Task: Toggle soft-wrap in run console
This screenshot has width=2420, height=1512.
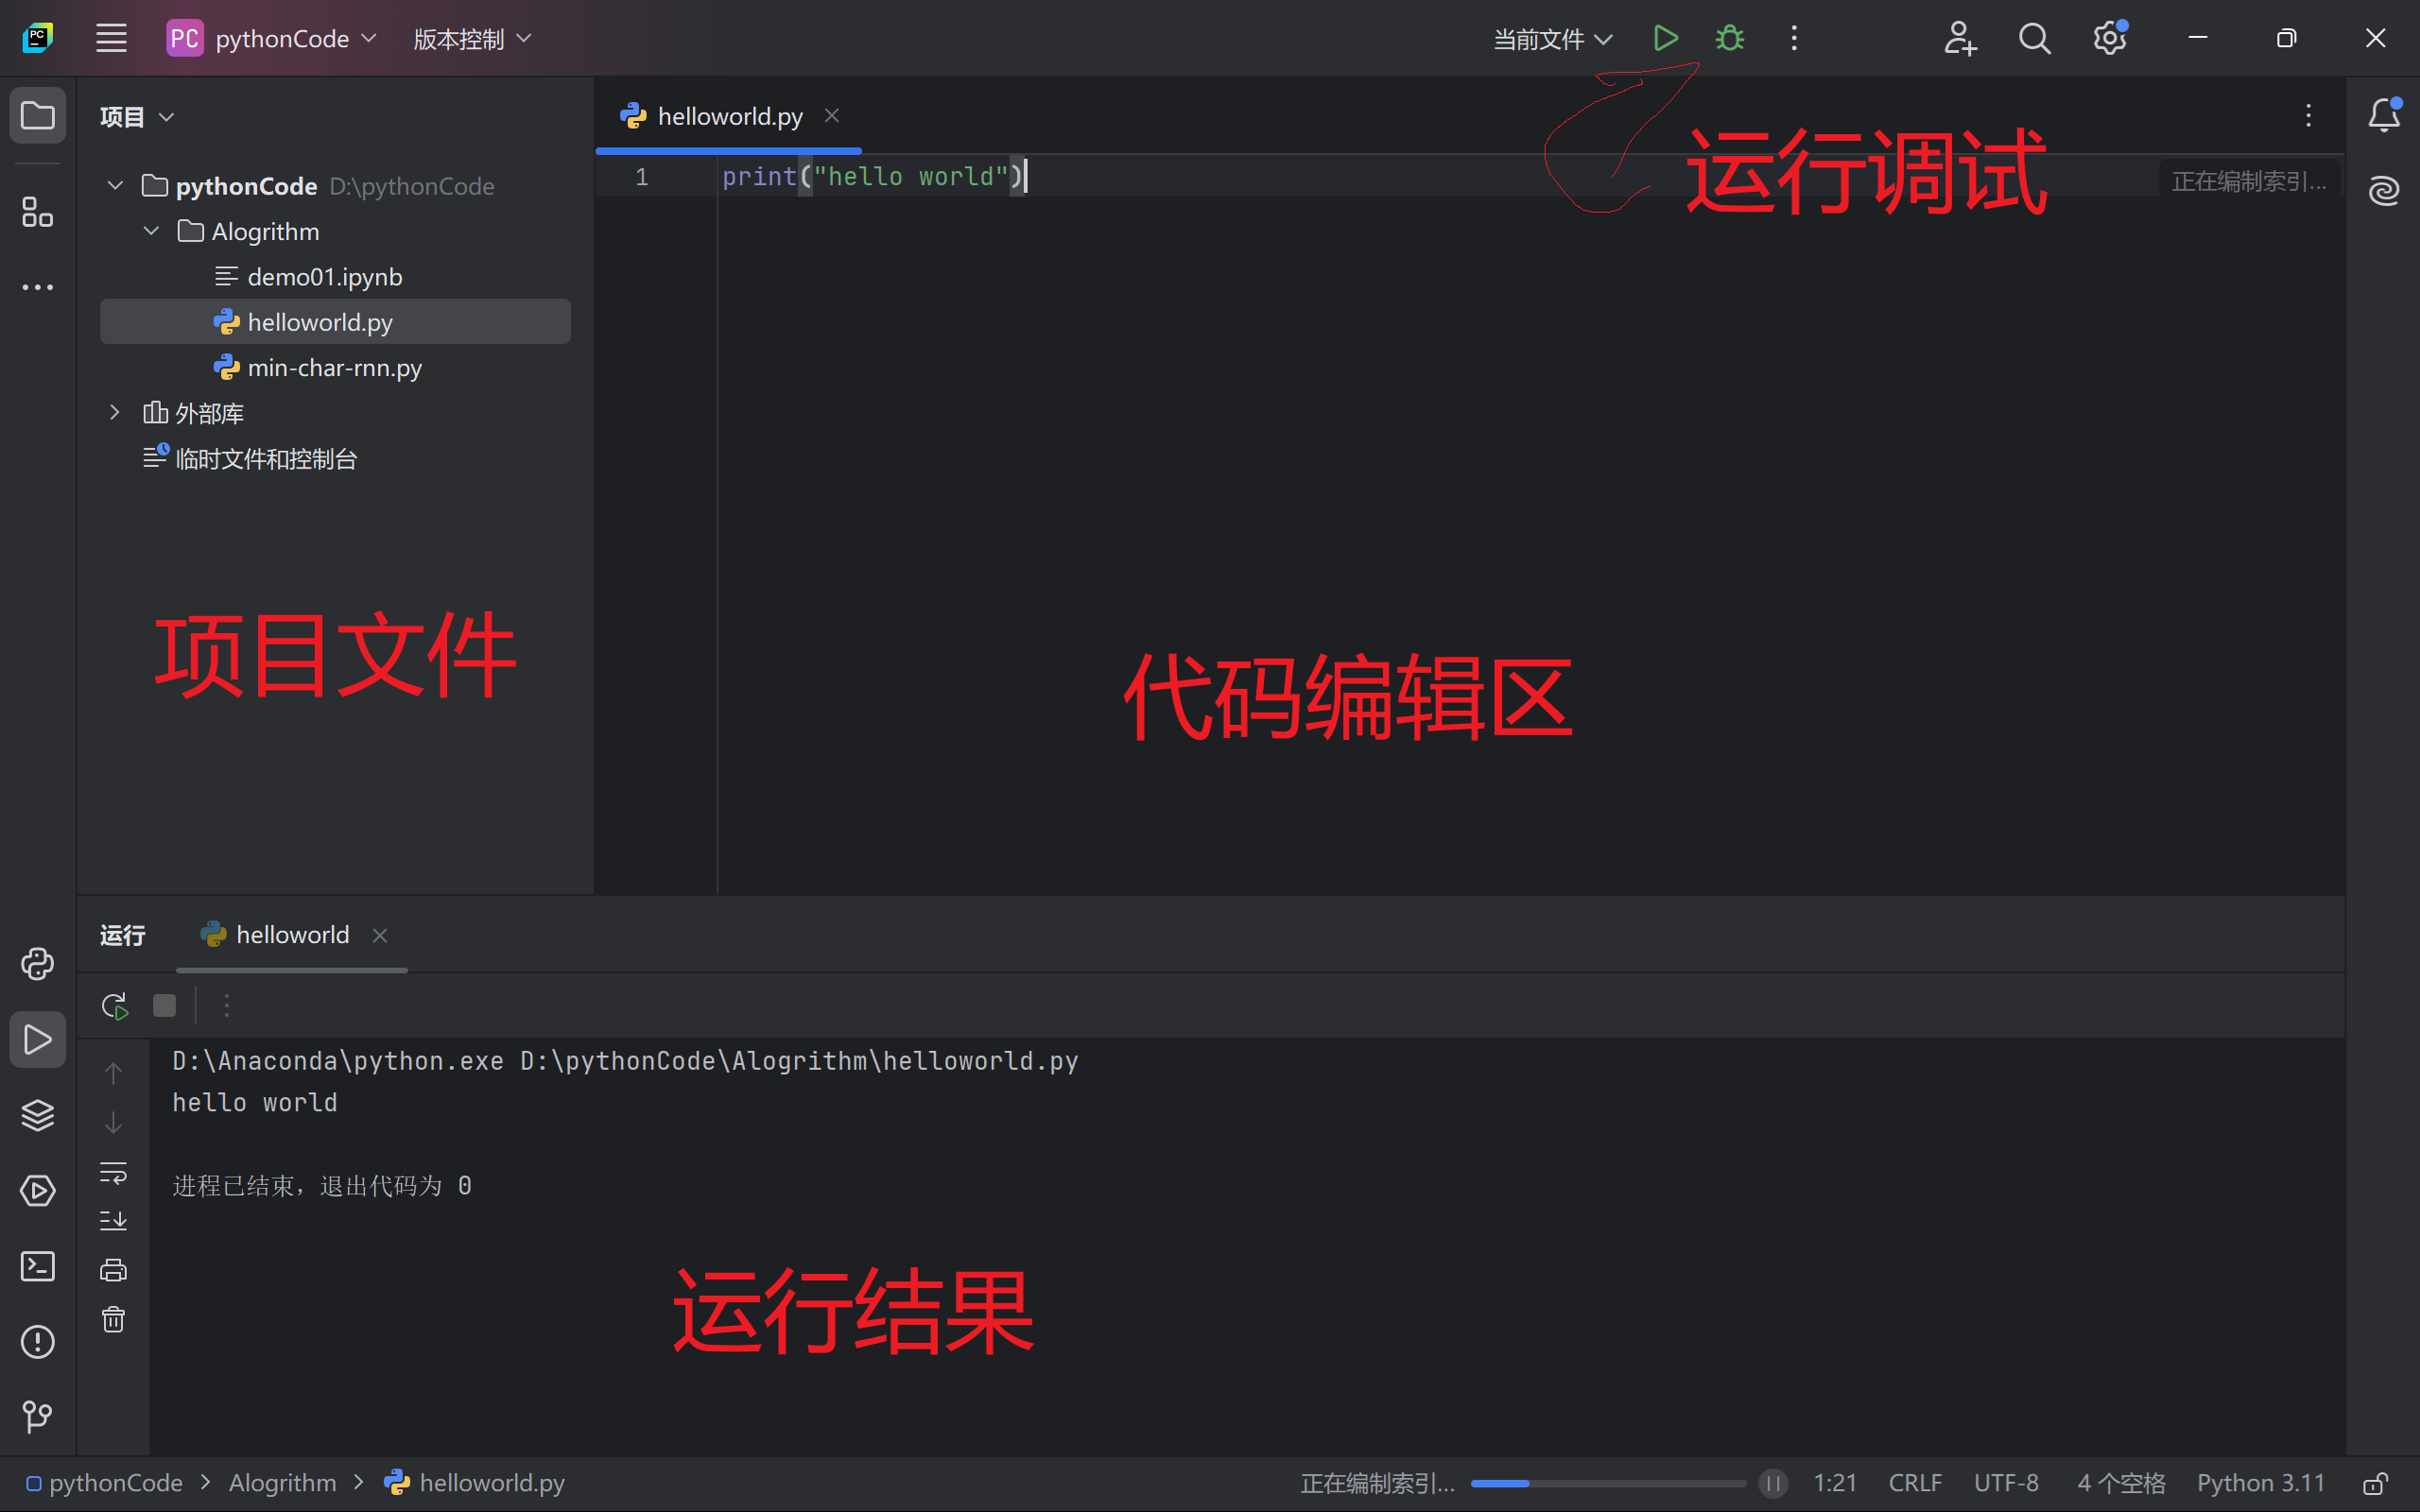Action: click(113, 1172)
